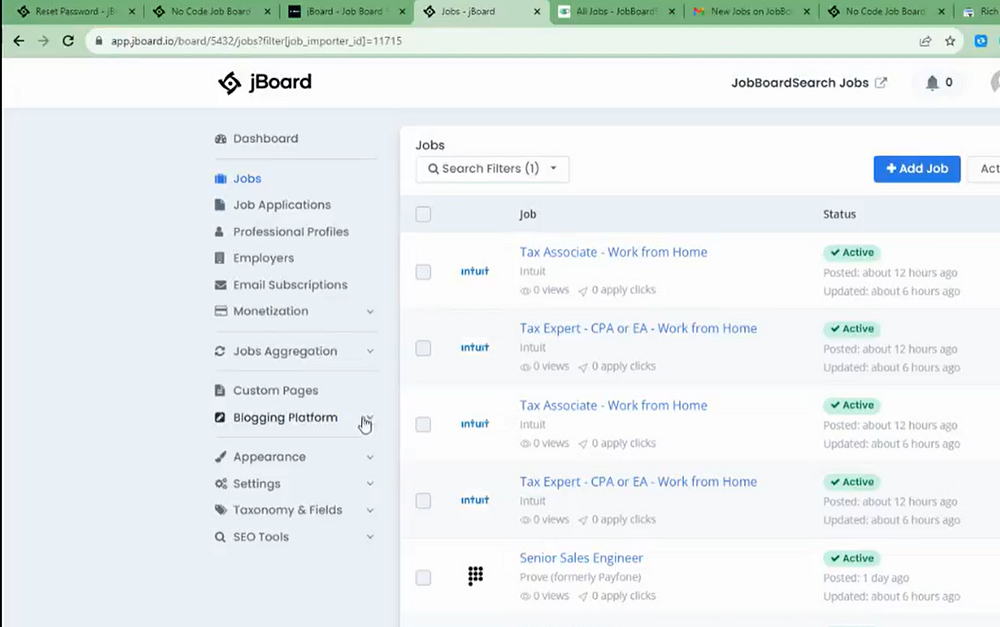
Task: Click the Custom Pages file icon
Action: point(220,390)
